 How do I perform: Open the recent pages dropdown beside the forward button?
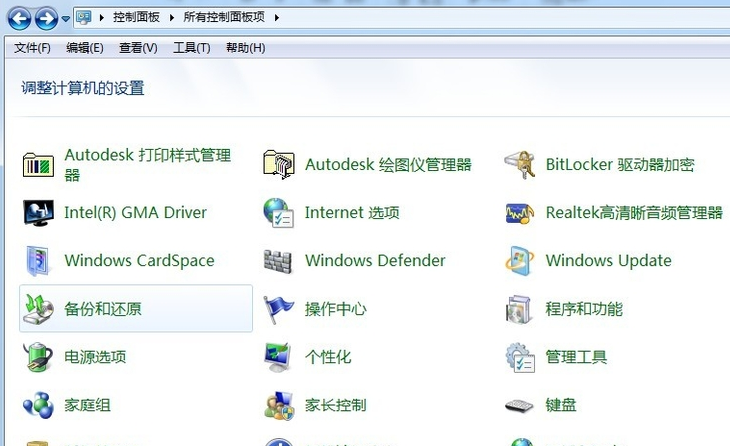(x=66, y=19)
